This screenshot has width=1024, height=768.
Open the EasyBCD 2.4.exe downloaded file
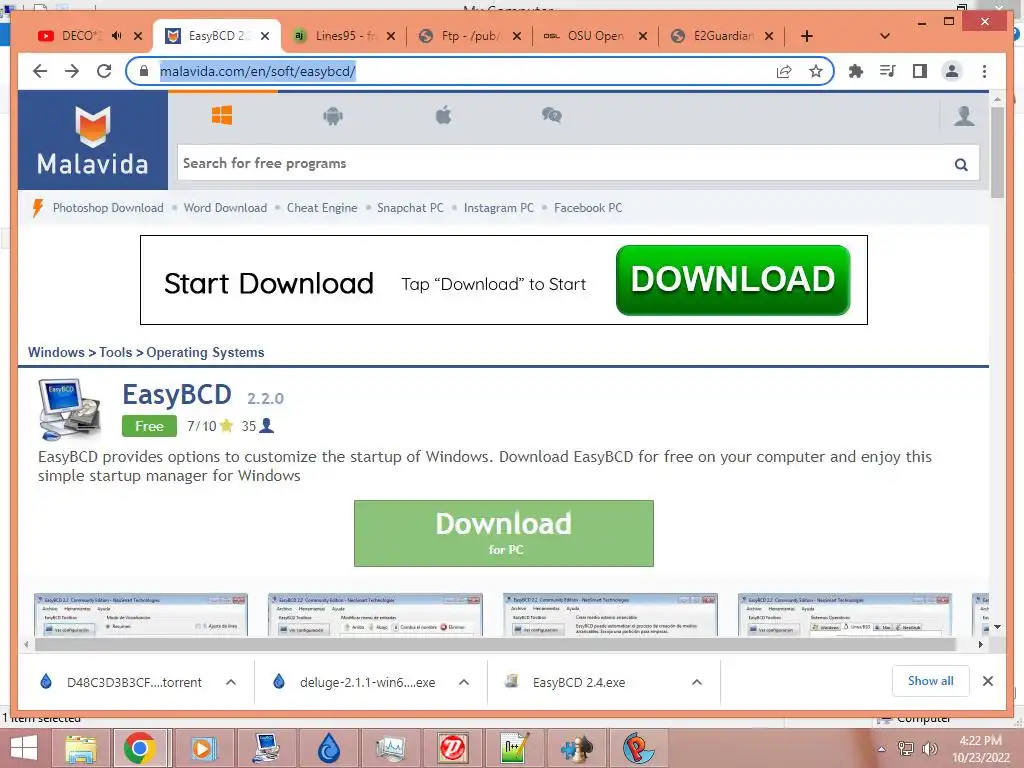[x=579, y=682]
